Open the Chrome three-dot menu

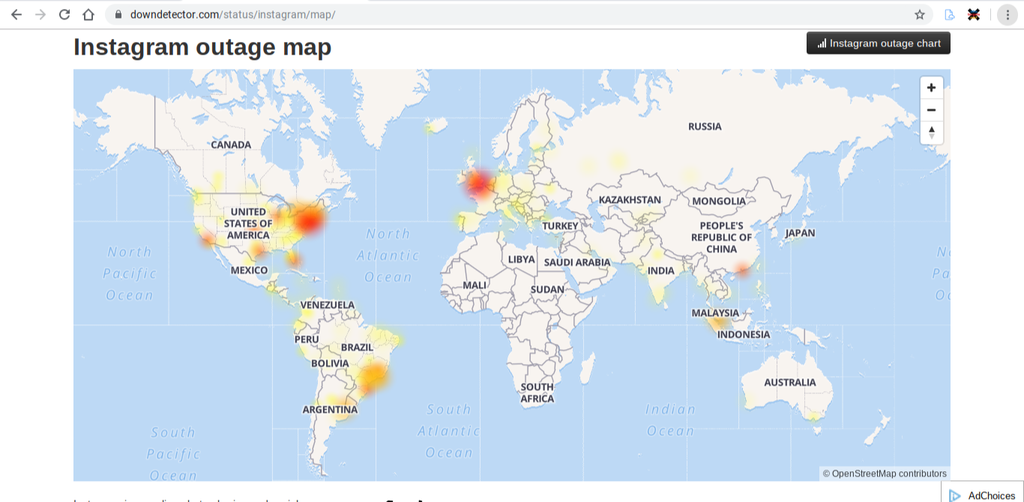tap(1007, 15)
